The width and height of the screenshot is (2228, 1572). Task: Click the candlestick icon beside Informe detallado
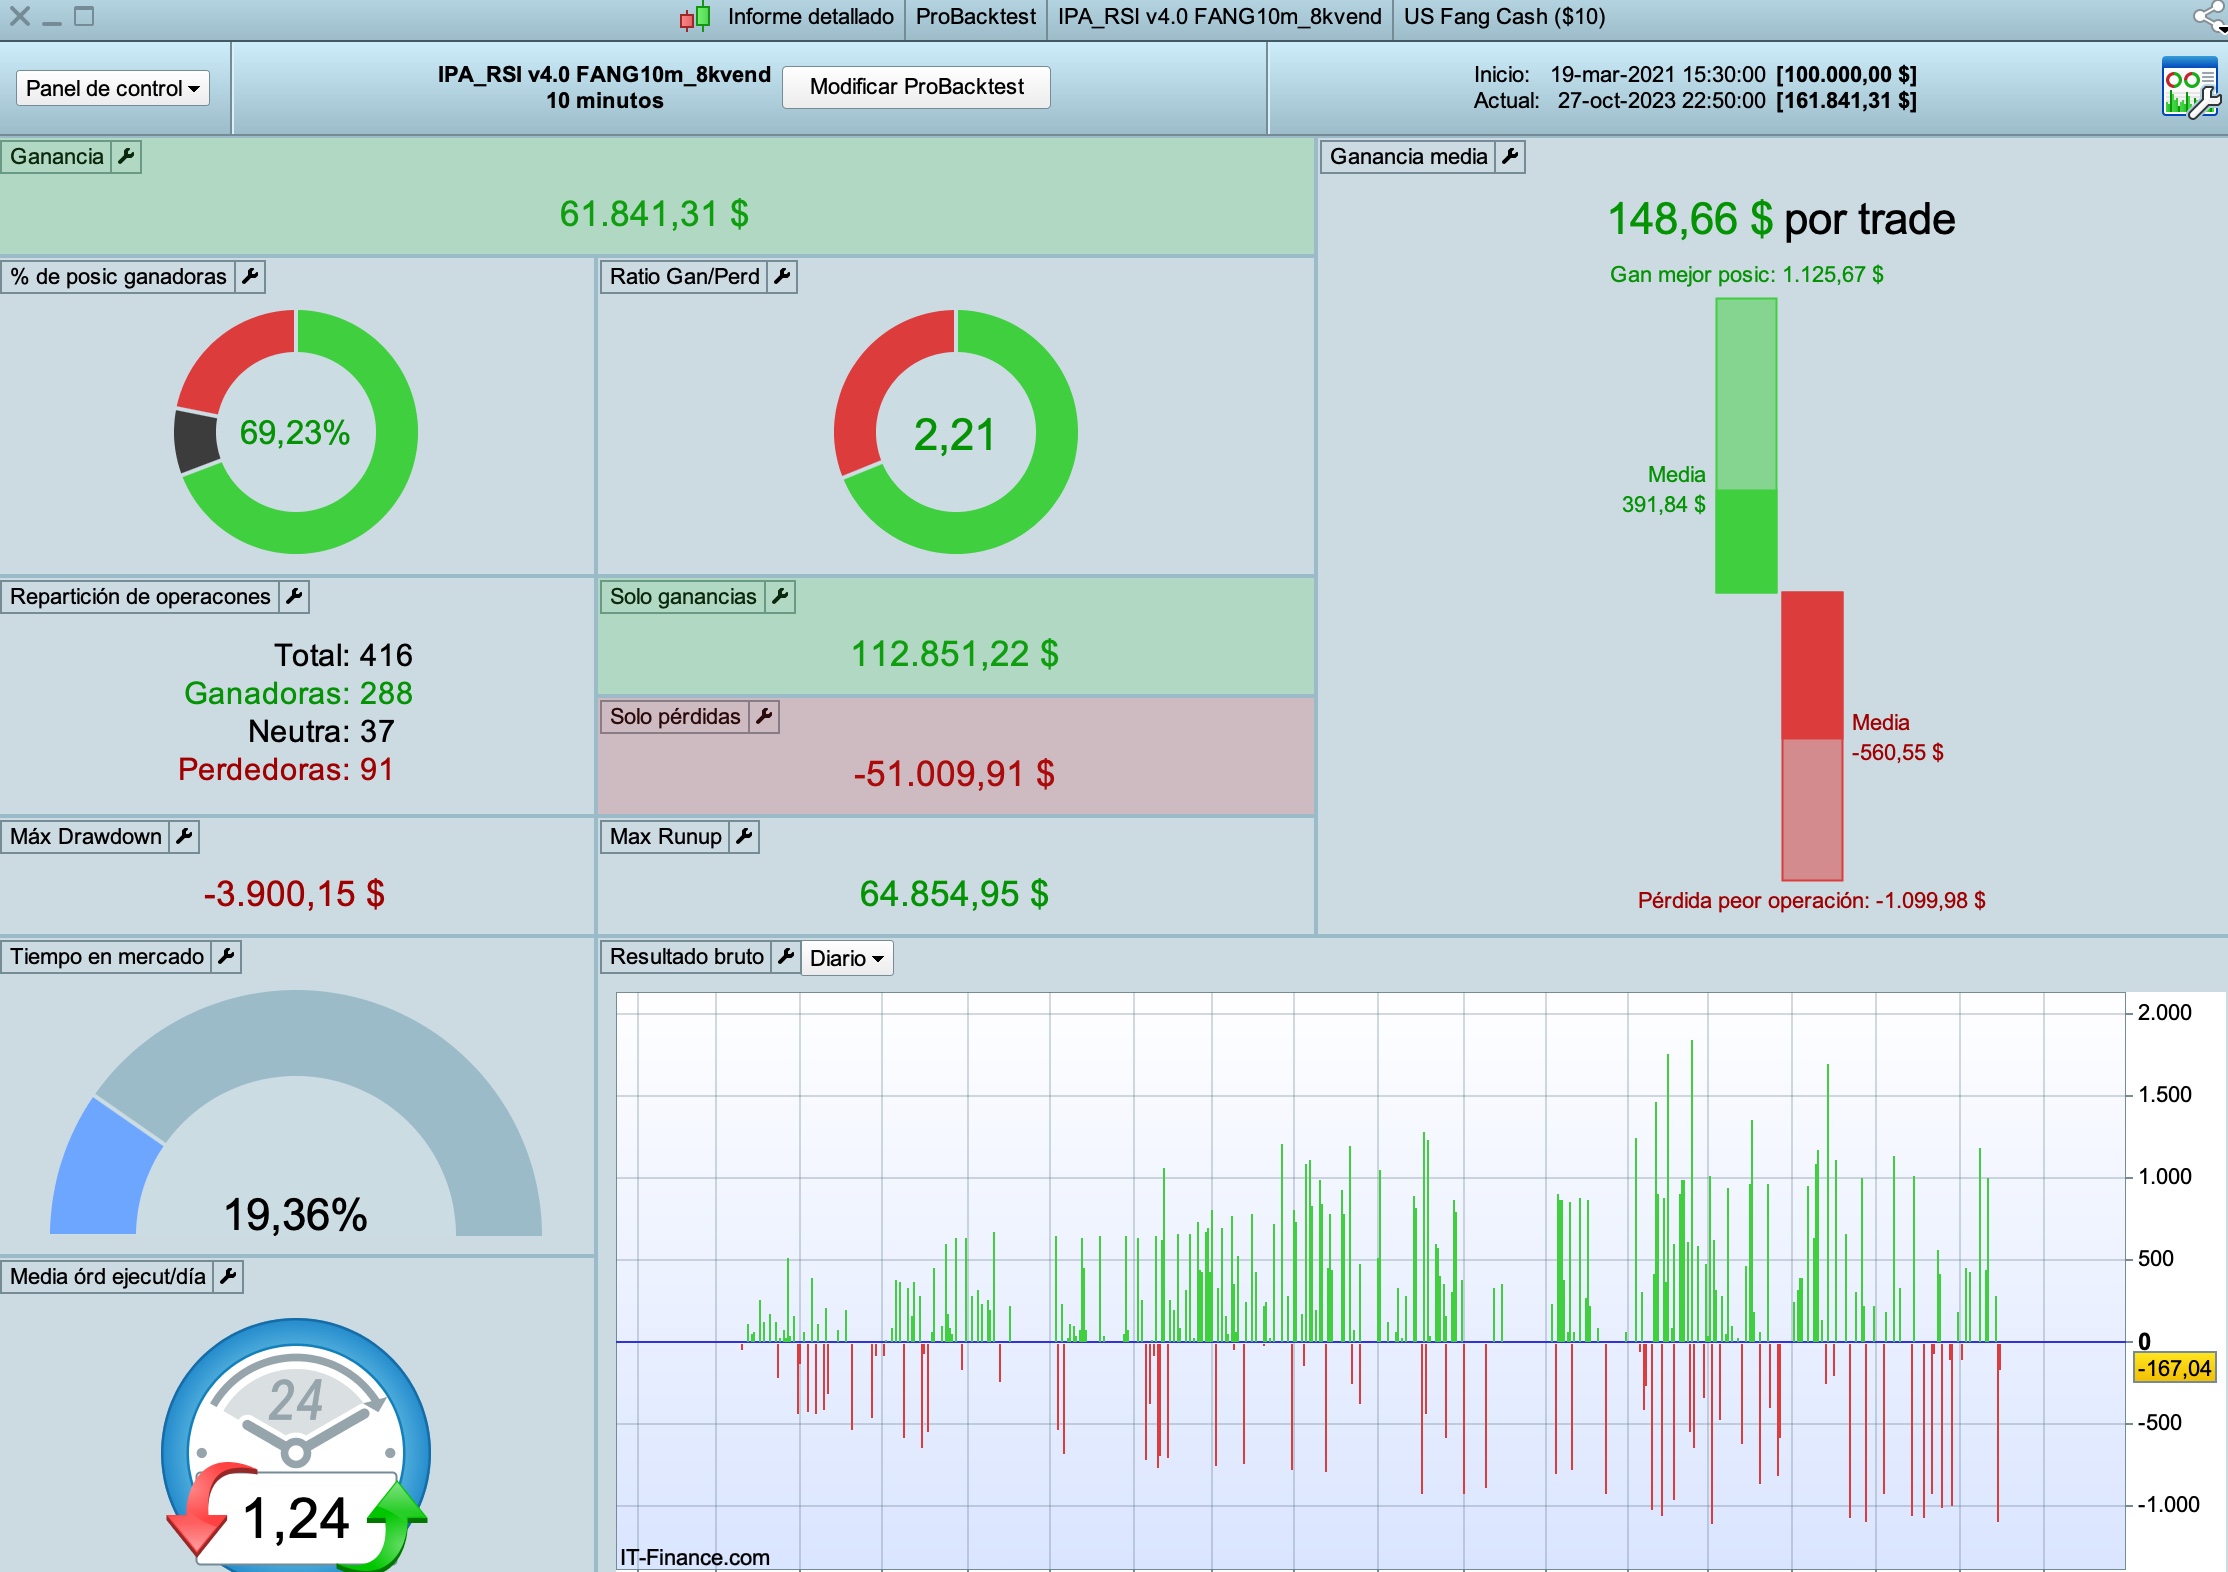695,17
